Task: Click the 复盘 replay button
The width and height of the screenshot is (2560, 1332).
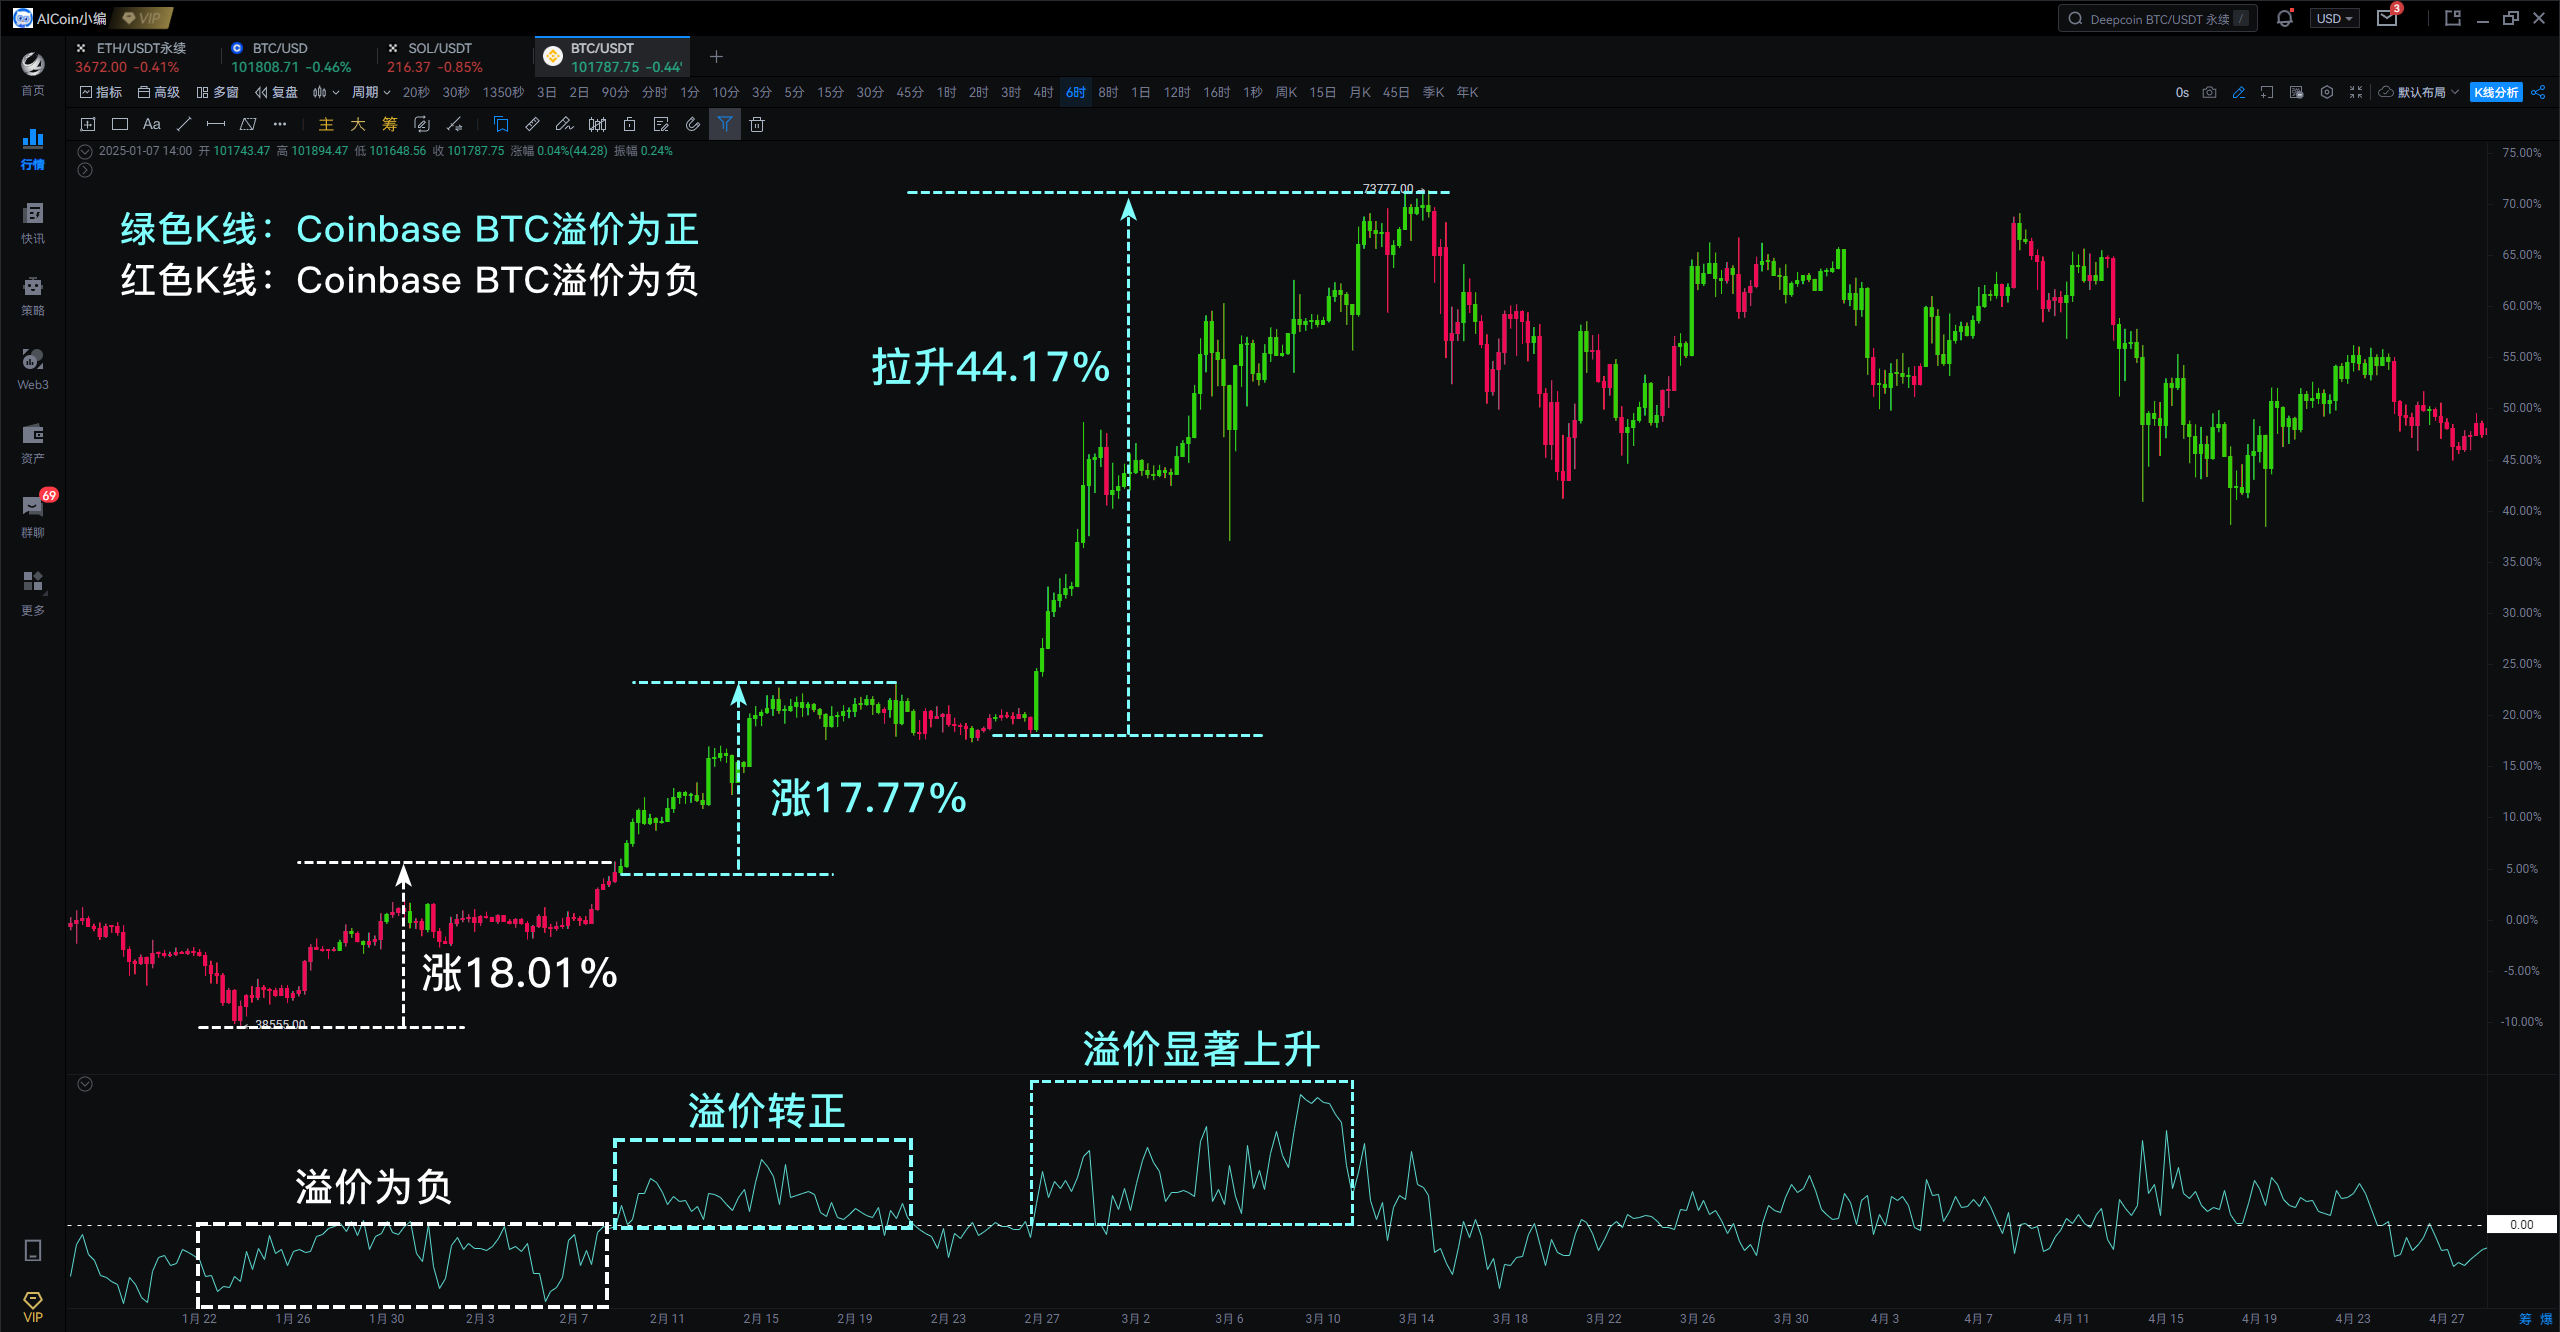Action: (x=277, y=92)
